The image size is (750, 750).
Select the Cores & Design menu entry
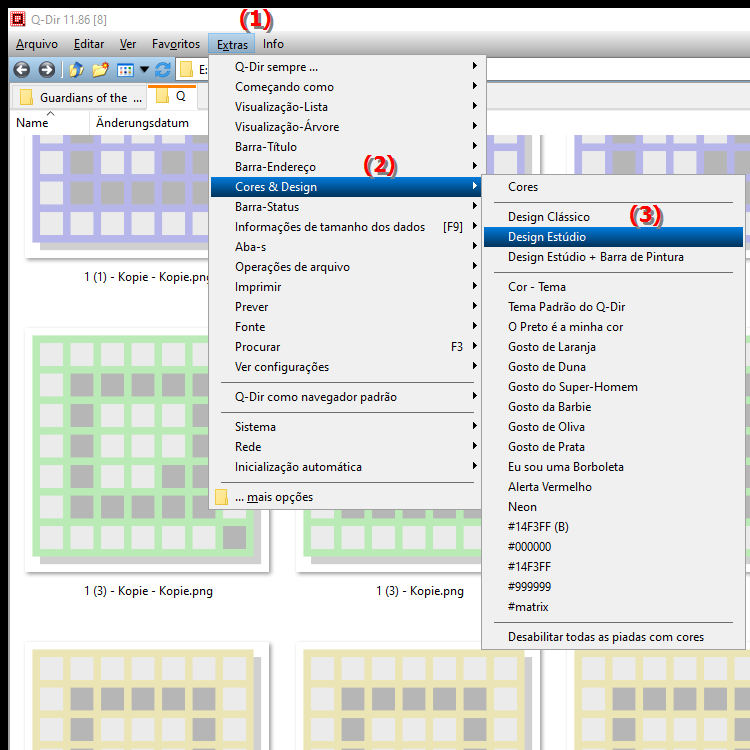click(x=345, y=187)
